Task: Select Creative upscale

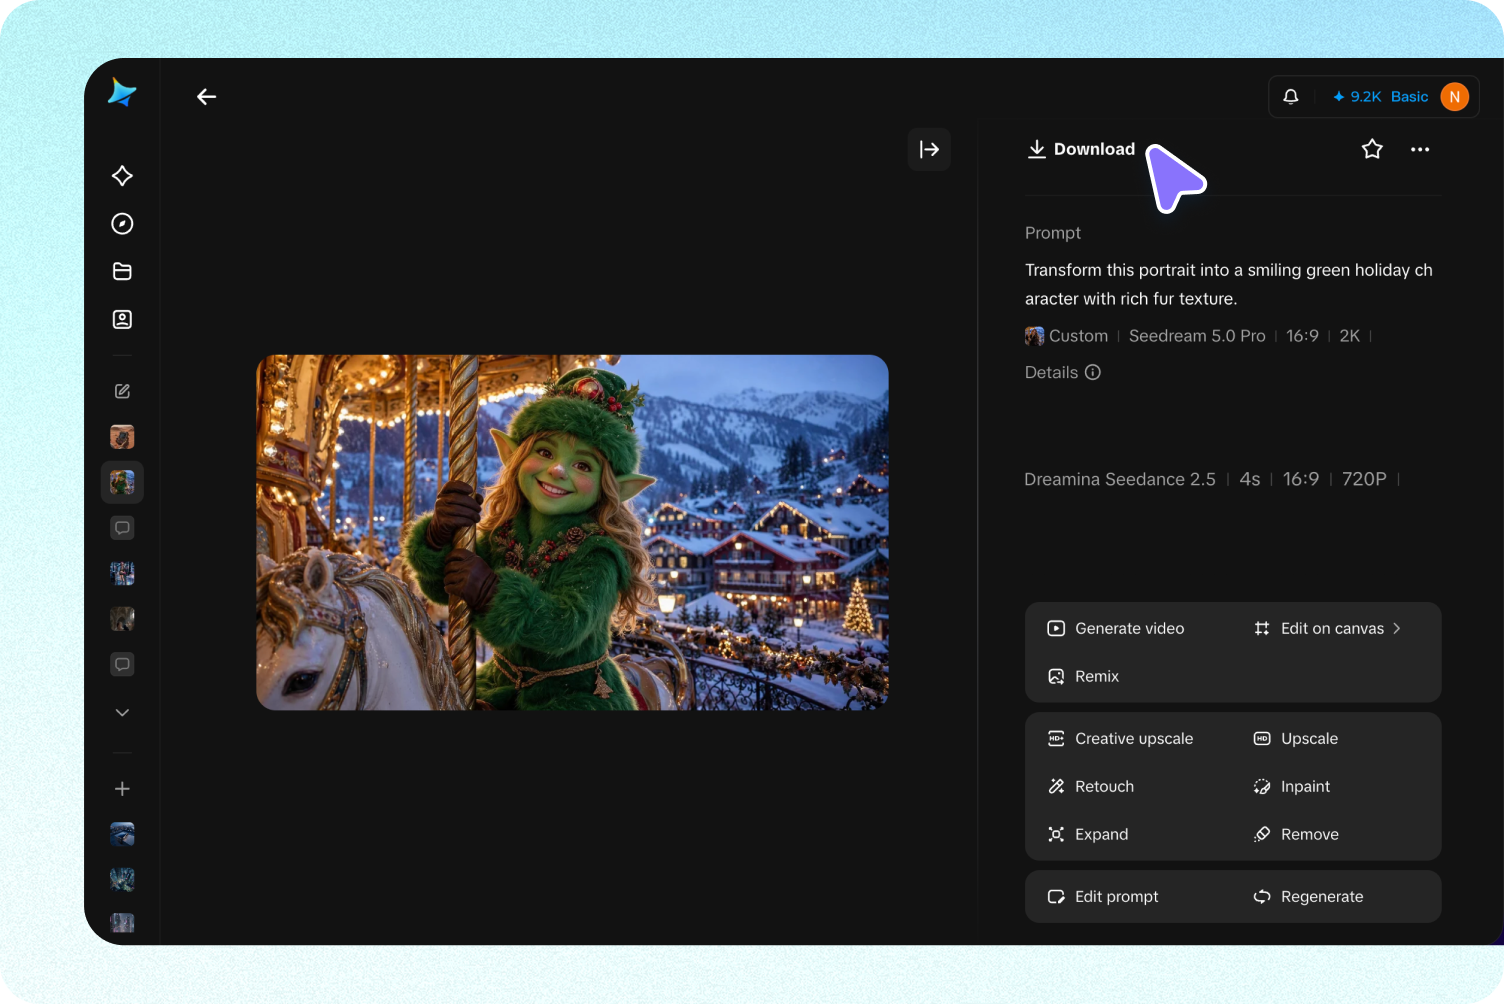Action: (x=1120, y=739)
